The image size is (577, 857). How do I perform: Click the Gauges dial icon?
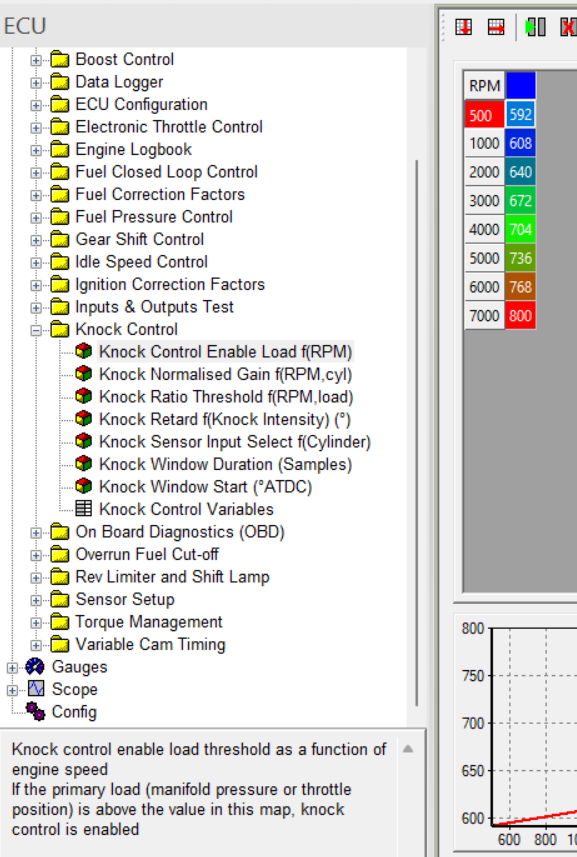pyautogui.click(x=35, y=667)
